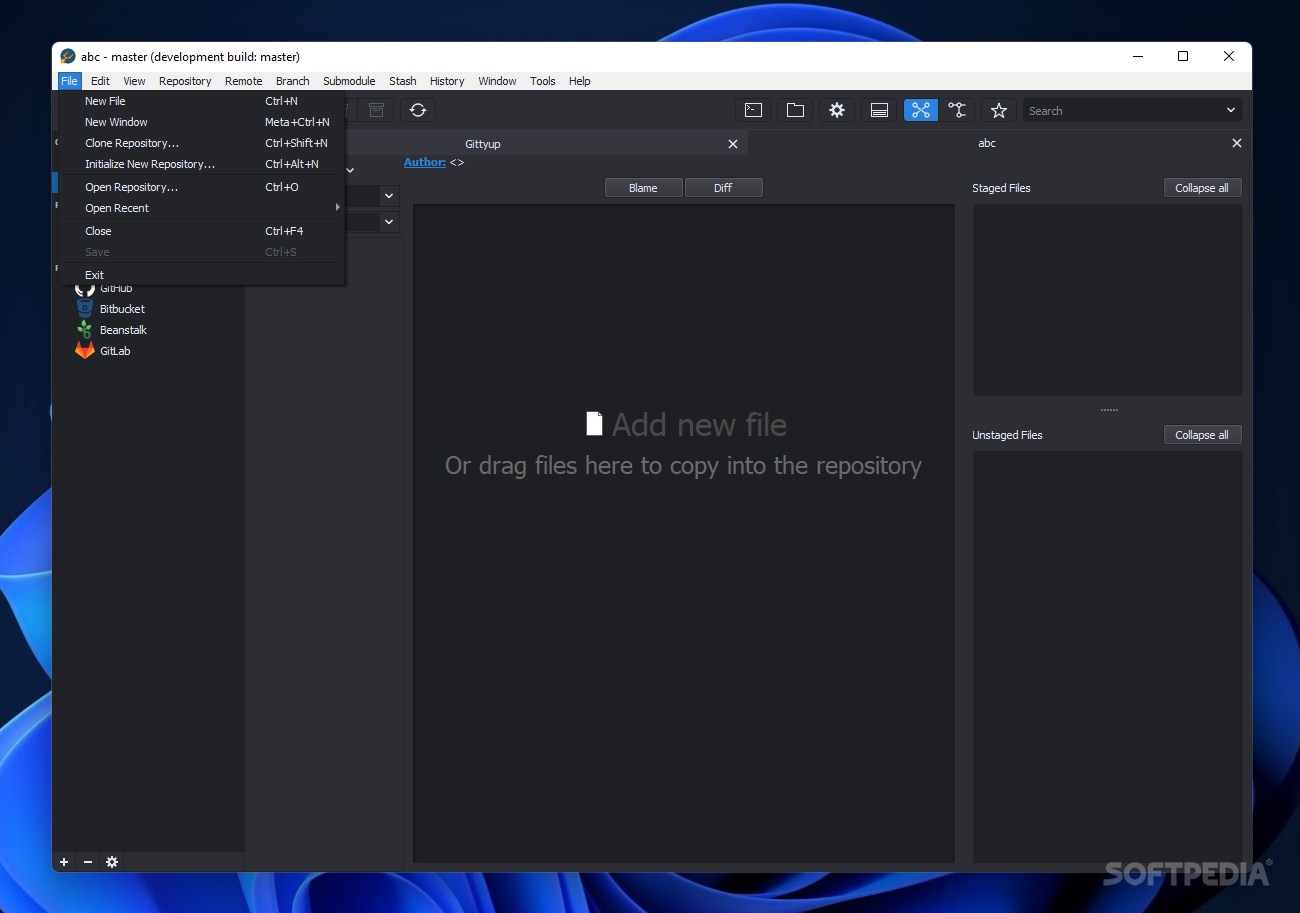The width and height of the screenshot is (1300, 913).
Task: Click the white file icon beside Add new file
Action: (x=594, y=424)
